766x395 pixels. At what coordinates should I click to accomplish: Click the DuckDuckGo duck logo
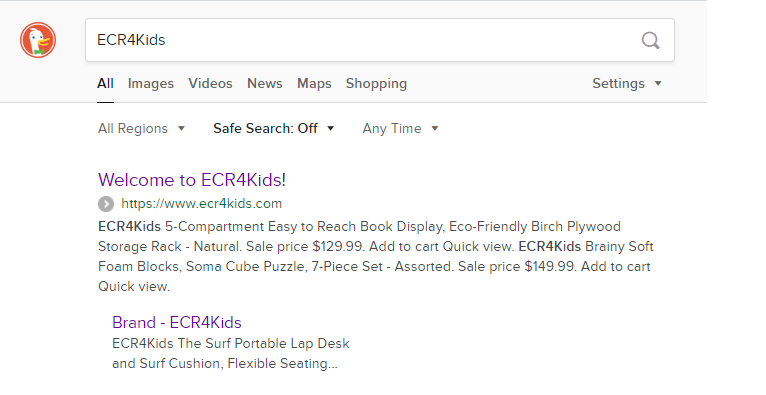(x=38, y=40)
